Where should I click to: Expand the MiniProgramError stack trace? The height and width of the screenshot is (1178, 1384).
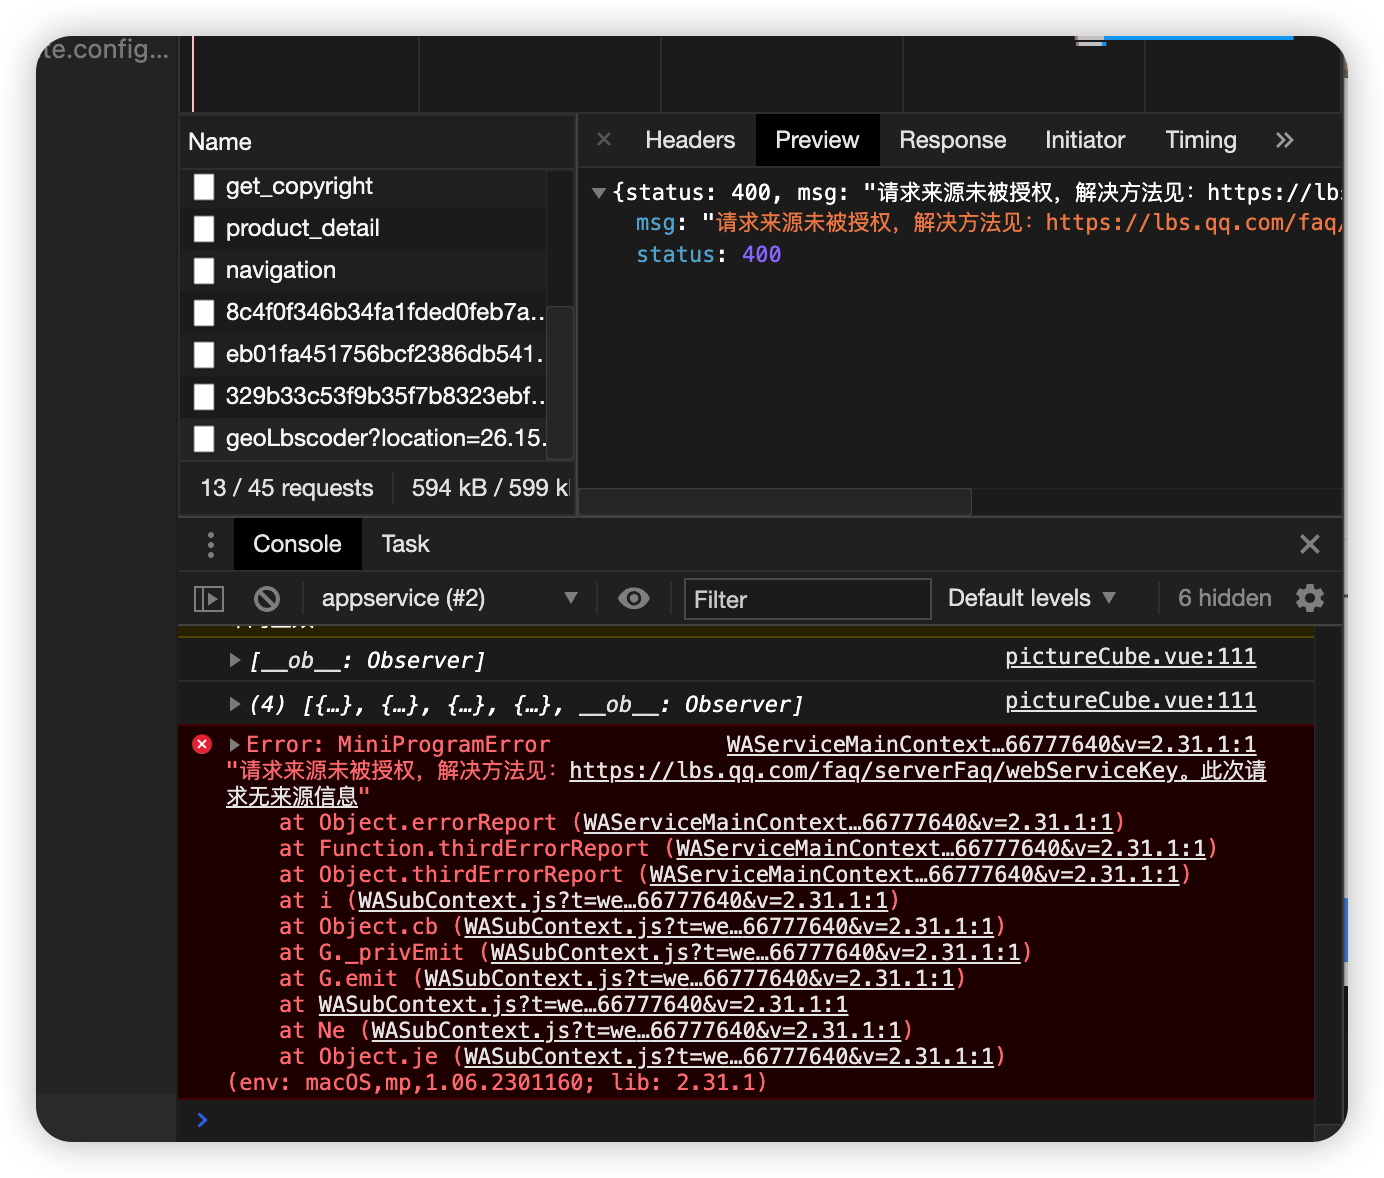234,745
